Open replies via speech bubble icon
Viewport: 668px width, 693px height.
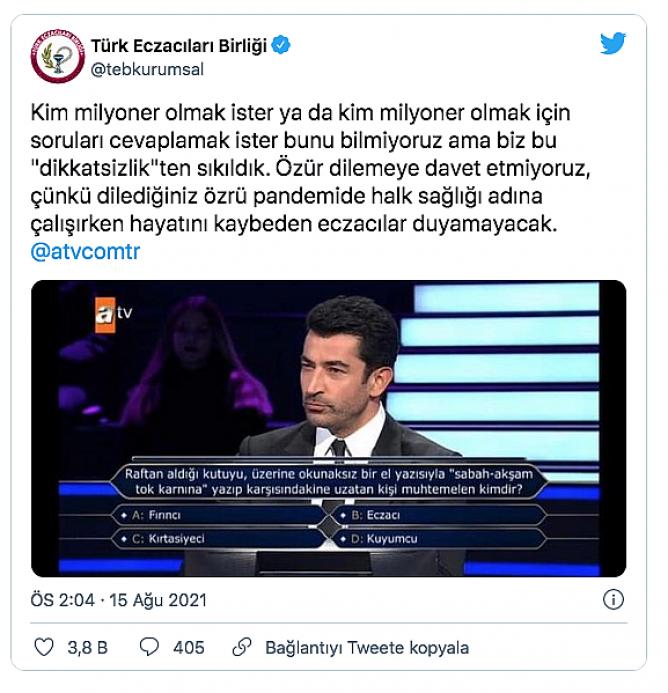(149, 647)
